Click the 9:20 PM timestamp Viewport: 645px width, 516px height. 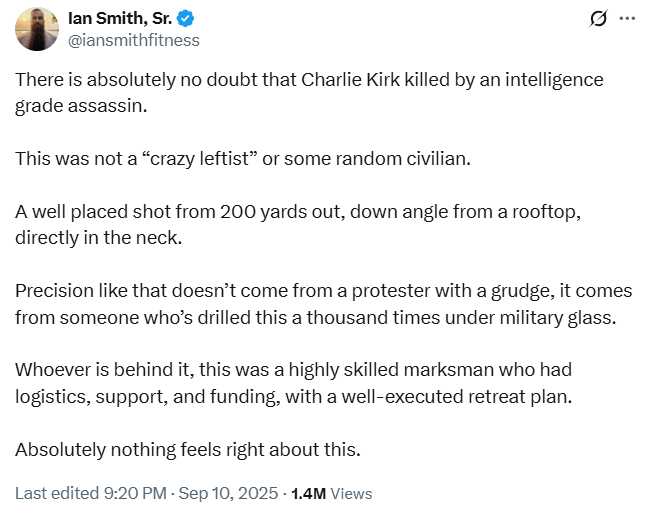(135, 493)
